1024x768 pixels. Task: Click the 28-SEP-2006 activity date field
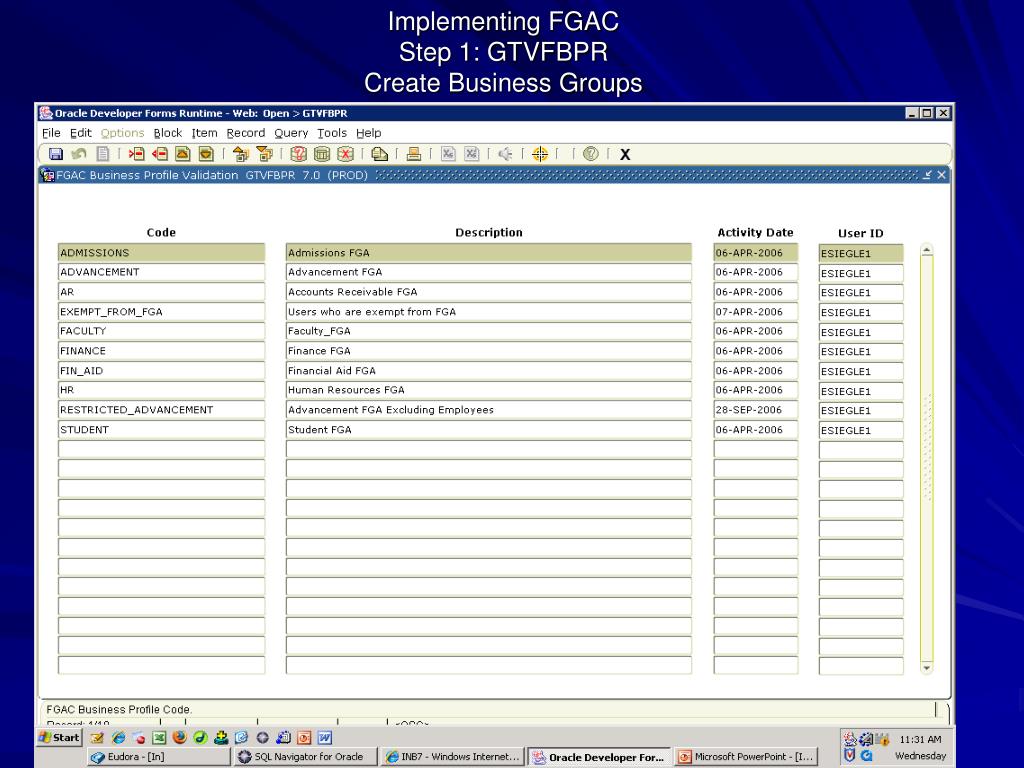coord(756,409)
